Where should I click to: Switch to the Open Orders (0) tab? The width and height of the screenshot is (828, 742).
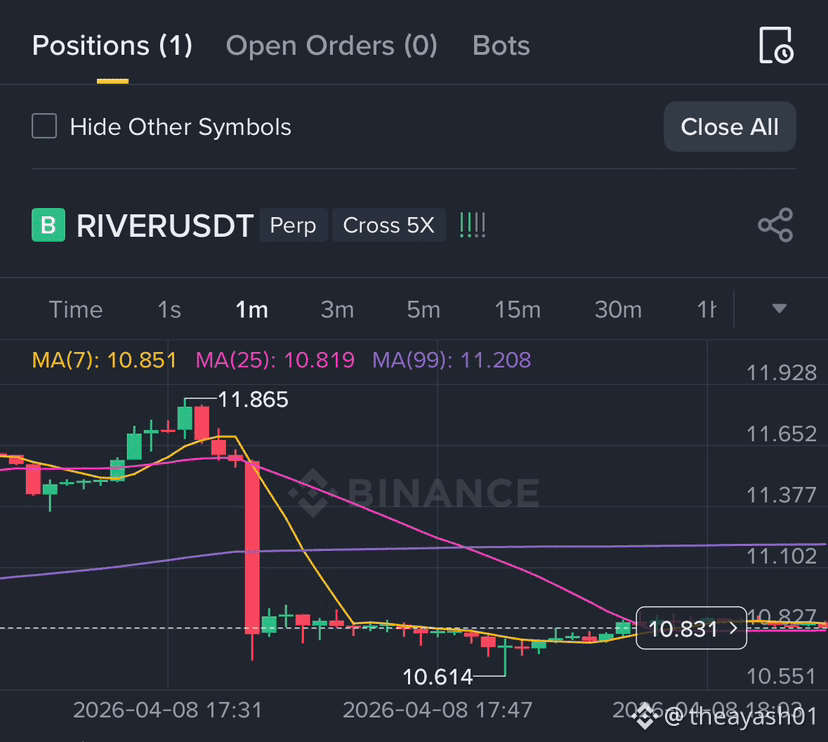pos(332,45)
